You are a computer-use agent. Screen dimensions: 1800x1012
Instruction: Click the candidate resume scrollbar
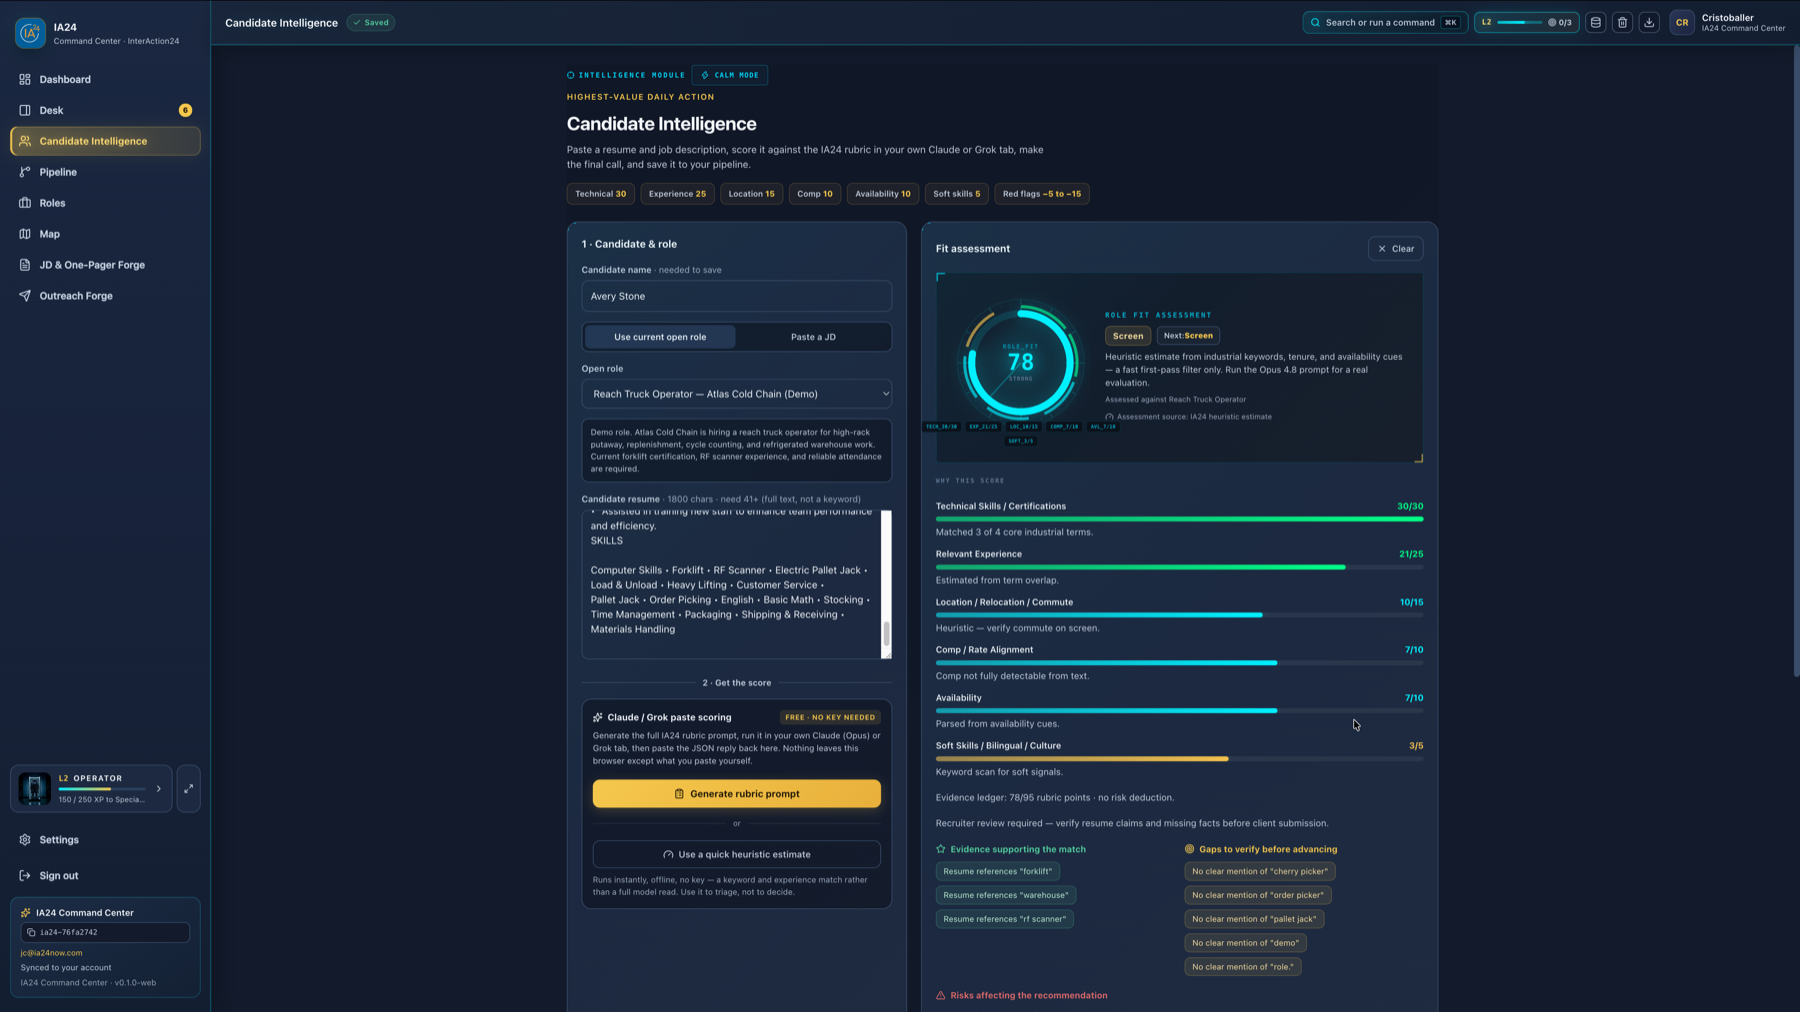point(886,634)
